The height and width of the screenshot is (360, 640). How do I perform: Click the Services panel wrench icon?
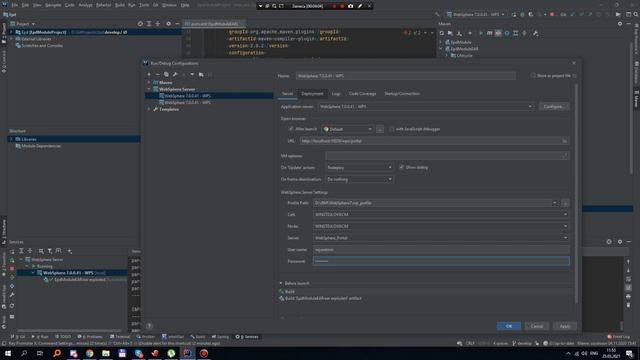click(x=12, y=295)
